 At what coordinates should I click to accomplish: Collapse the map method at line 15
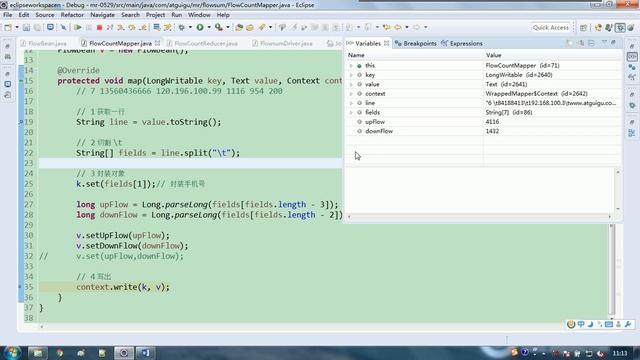[x=21, y=81]
